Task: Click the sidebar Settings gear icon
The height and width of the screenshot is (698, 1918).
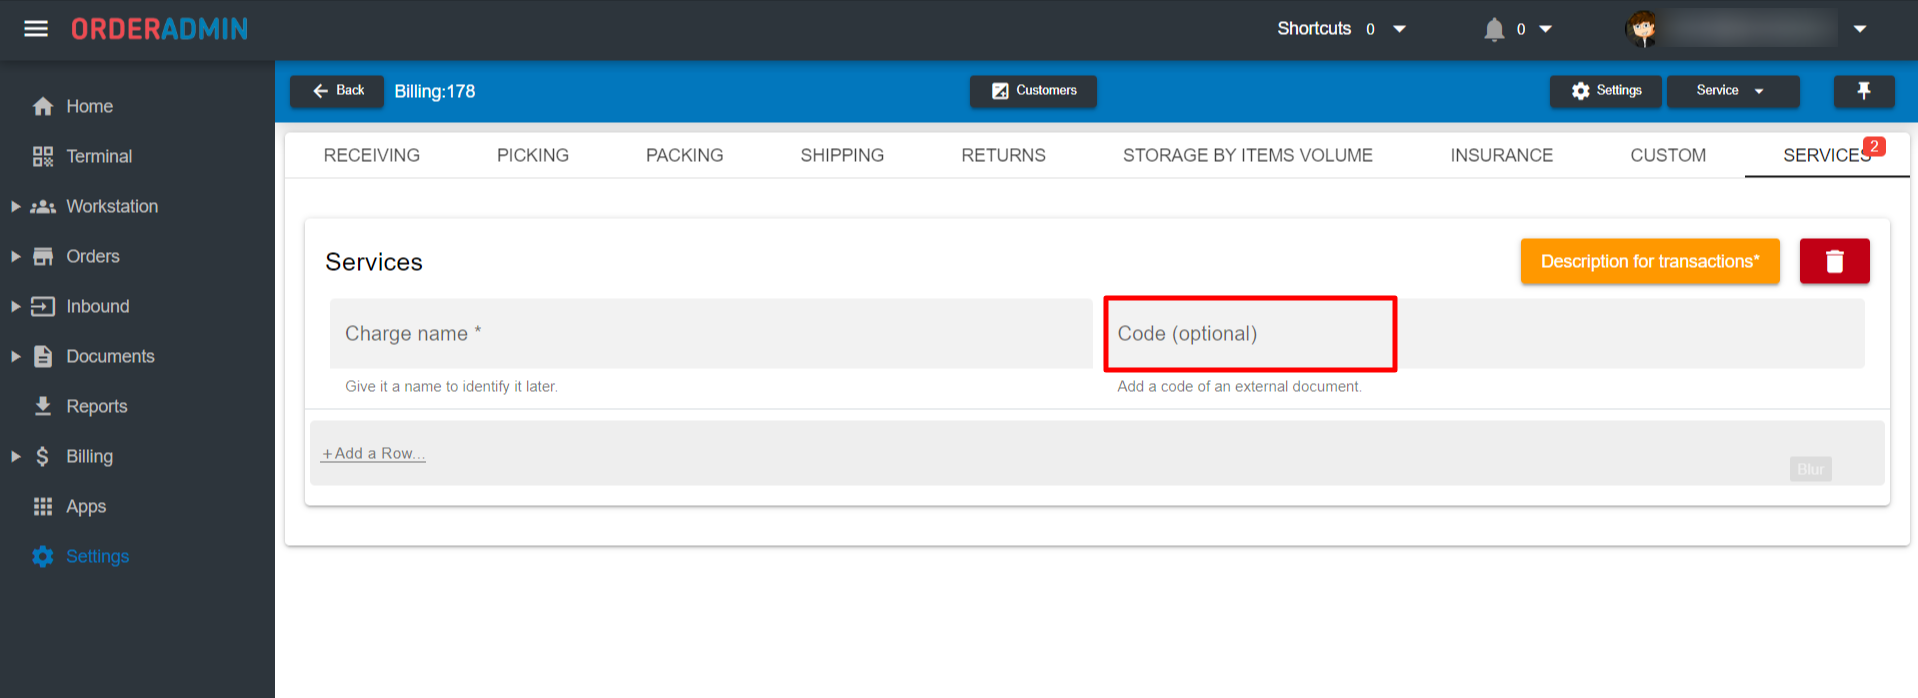Action: [43, 556]
